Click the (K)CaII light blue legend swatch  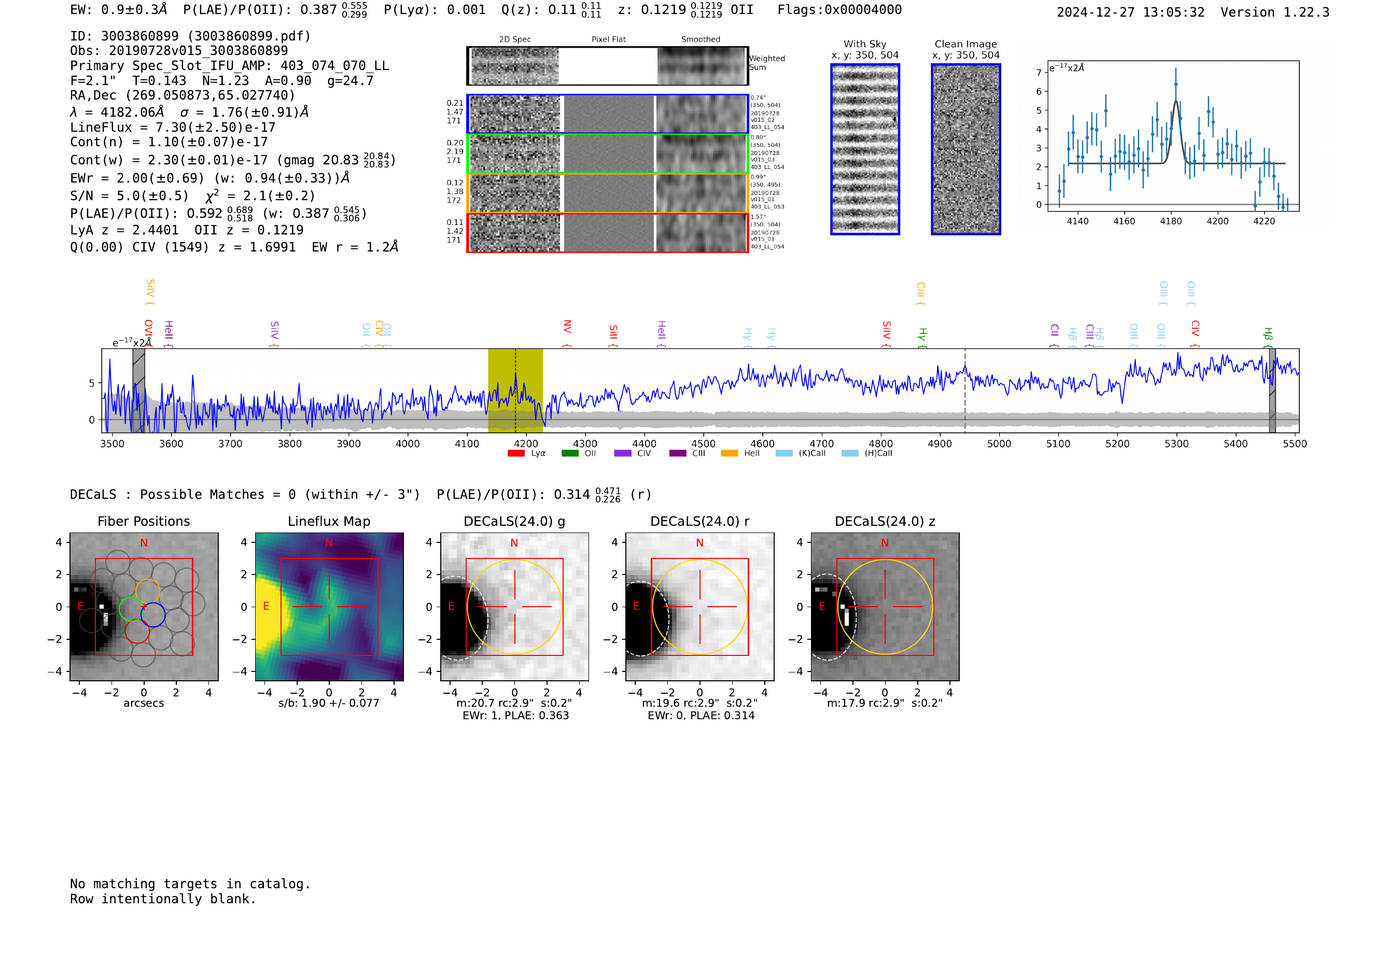tap(784, 453)
